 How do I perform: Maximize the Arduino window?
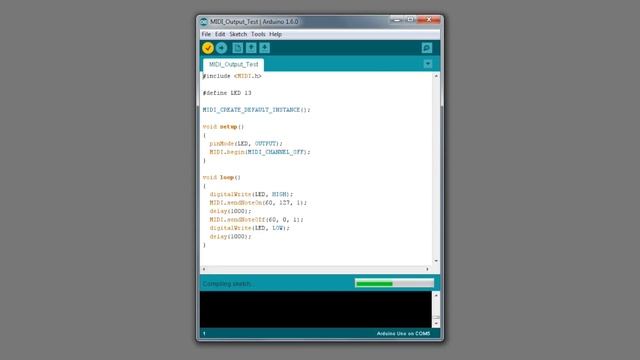[x=410, y=20]
